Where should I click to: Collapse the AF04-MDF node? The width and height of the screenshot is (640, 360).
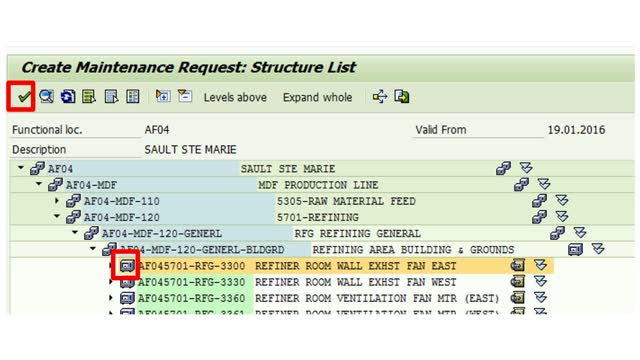[x=39, y=184]
